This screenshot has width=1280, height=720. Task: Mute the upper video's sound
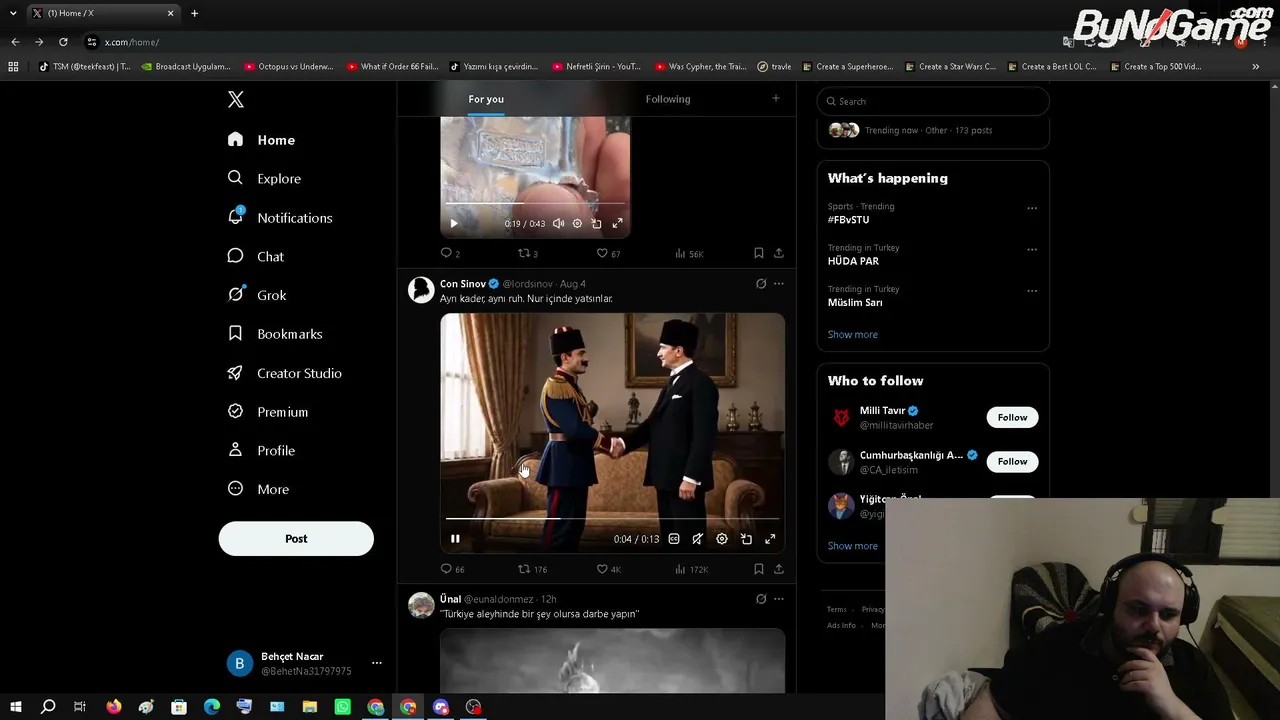[558, 224]
